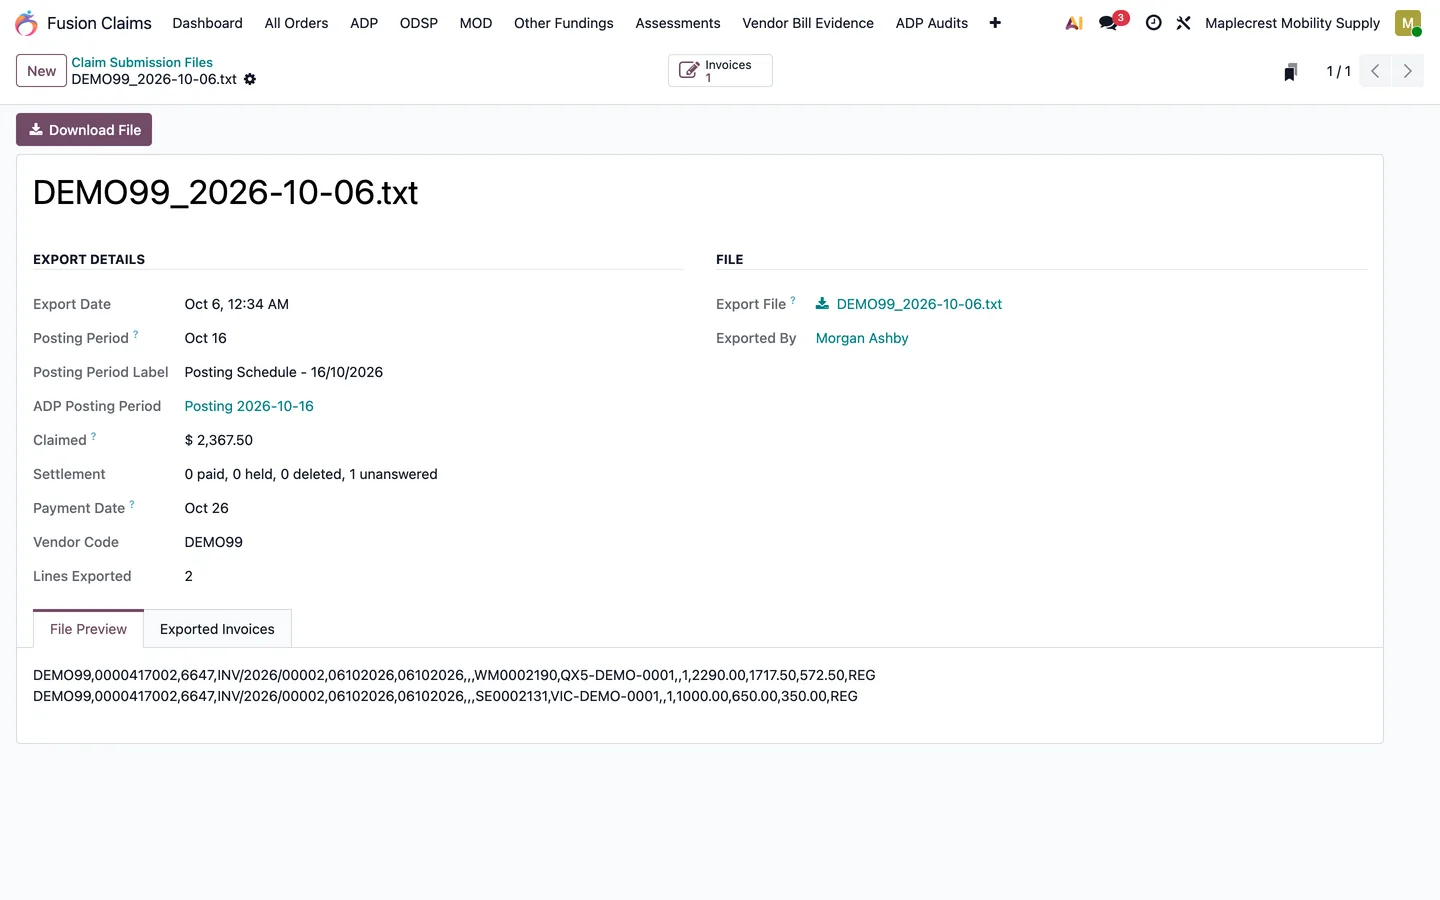Show help tooltip for Export File
The image size is (1440, 900).
pos(793,300)
